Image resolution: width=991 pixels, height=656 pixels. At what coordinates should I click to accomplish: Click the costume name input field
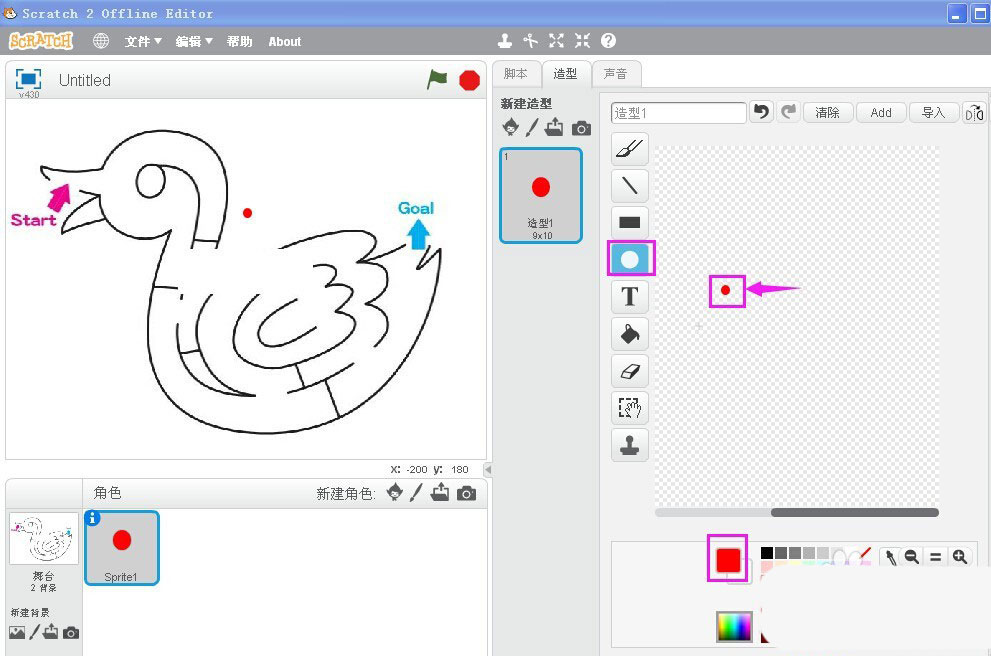click(x=679, y=113)
